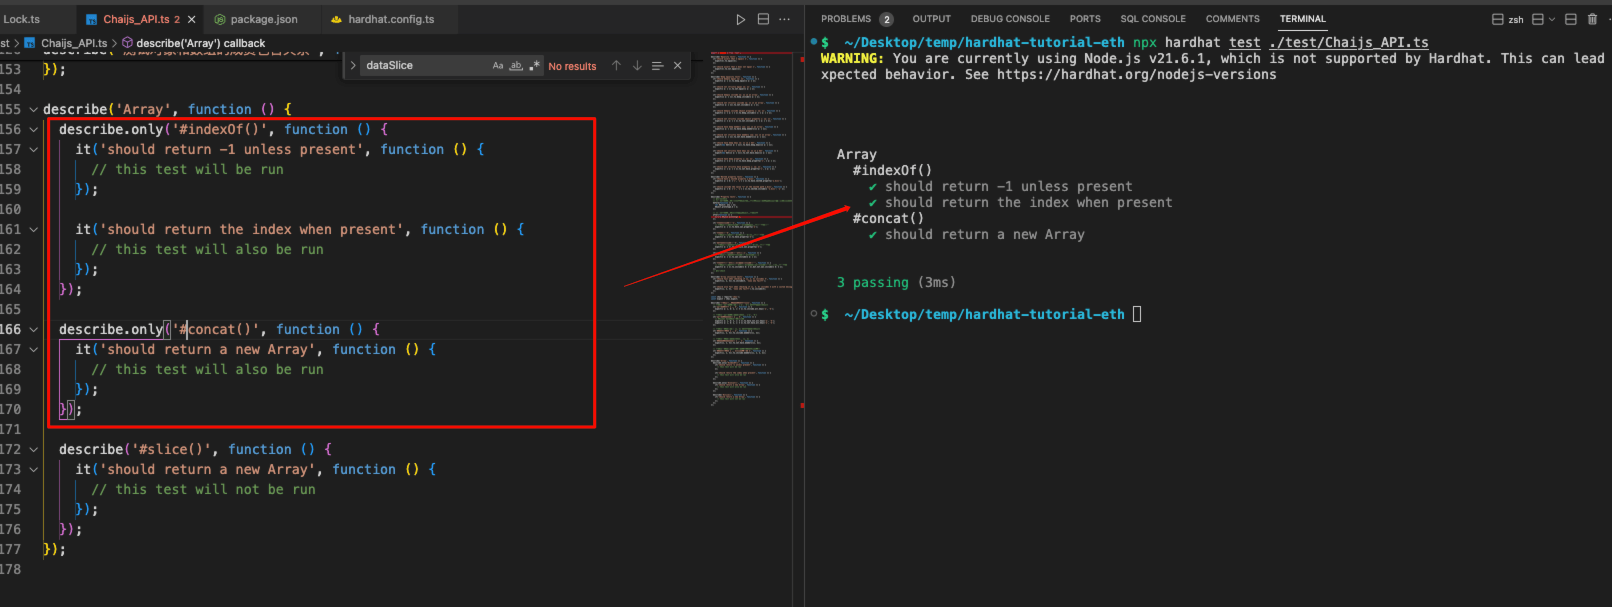This screenshot has height=607, width=1612.
Task: Split the editor with the layout icon
Action: [x=763, y=19]
